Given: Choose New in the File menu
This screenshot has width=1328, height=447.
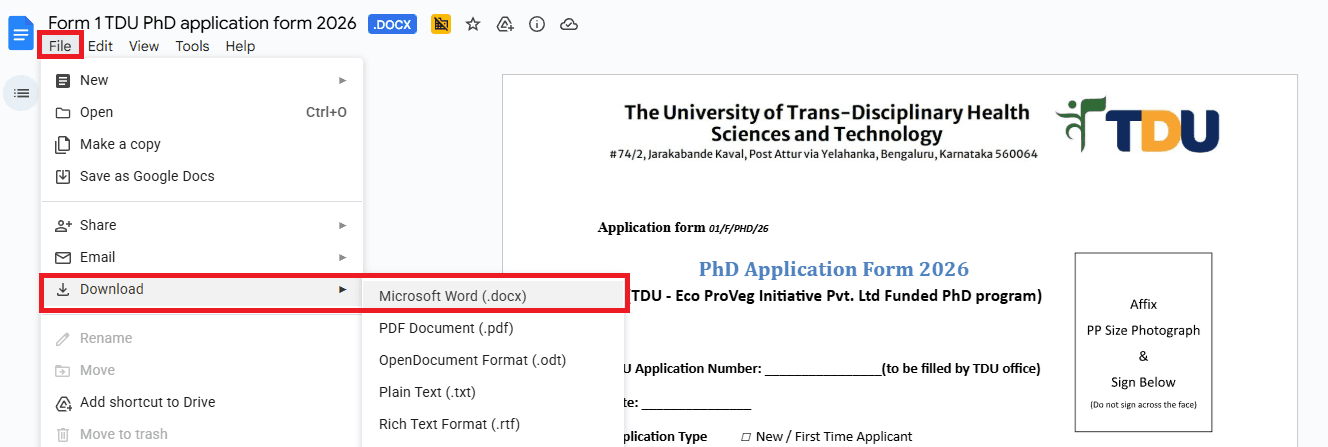Looking at the screenshot, I should pos(202,80).
